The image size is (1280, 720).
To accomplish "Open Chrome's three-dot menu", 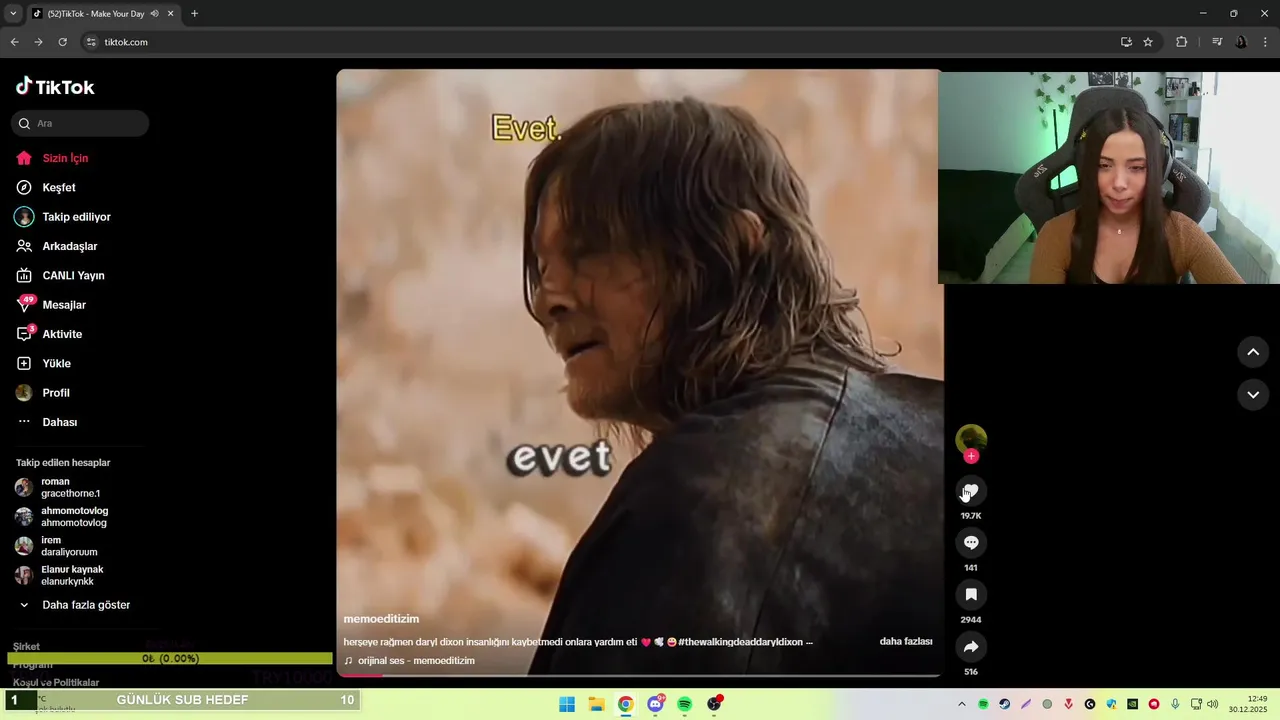I will pos(1266,42).
